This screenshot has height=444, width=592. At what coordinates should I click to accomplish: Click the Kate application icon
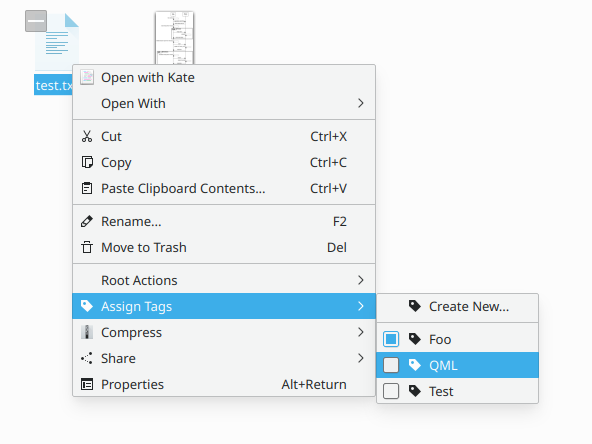87,77
